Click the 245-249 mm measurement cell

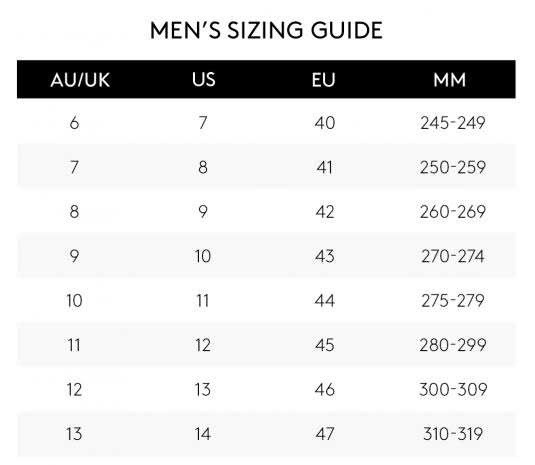coord(453,123)
